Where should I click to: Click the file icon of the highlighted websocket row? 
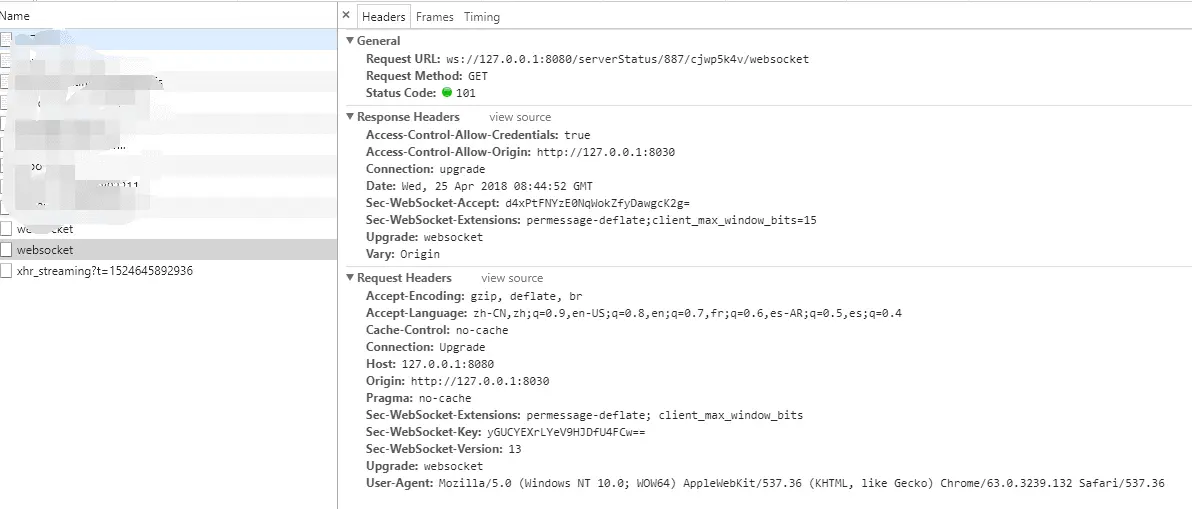(x=6, y=249)
